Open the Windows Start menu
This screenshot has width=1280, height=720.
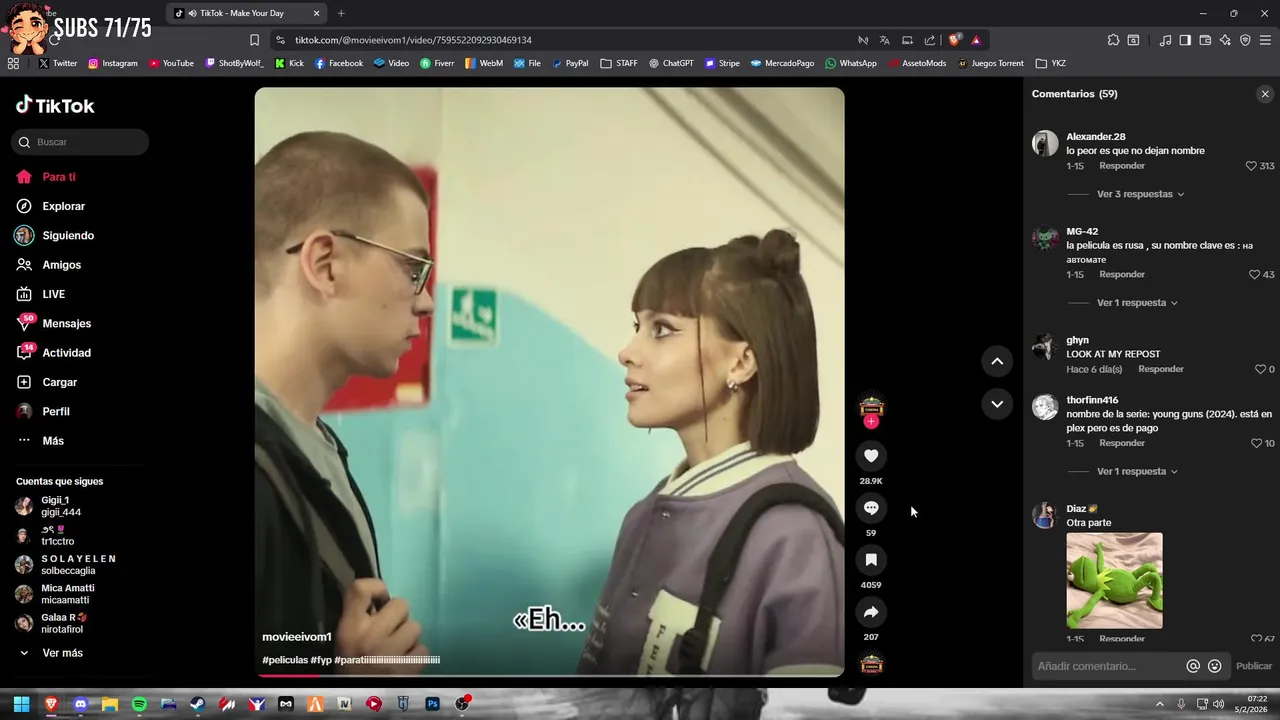pos(21,704)
